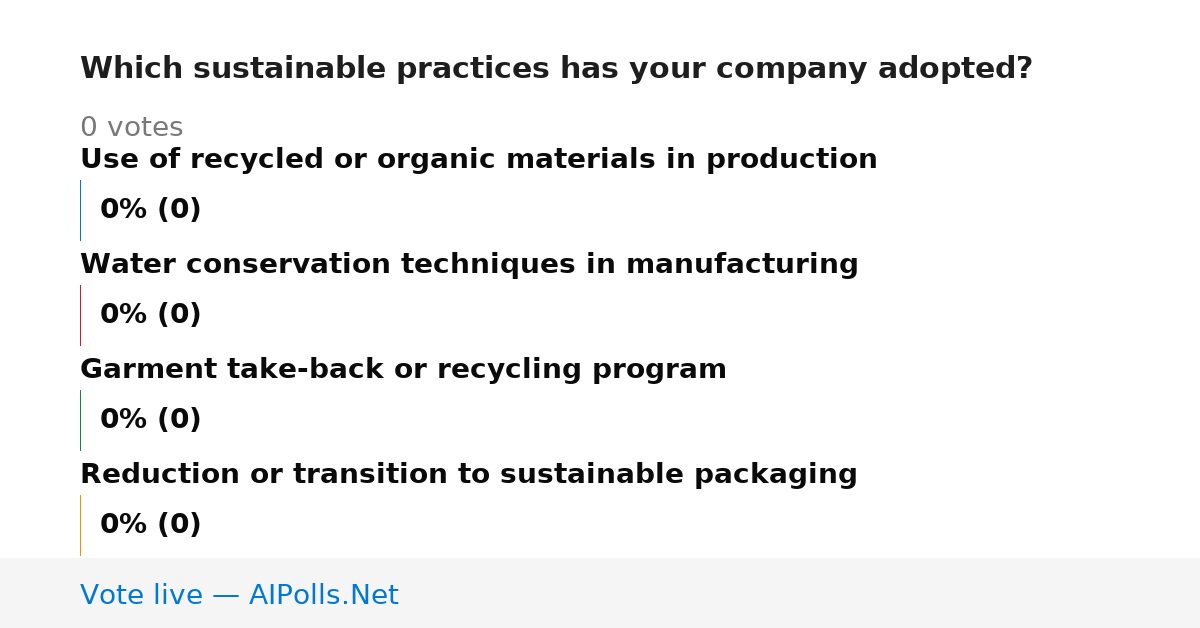Click the (0) vote count under recycled materials
The width and height of the screenshot is (1200, 628).
click(x=179, y=210)
